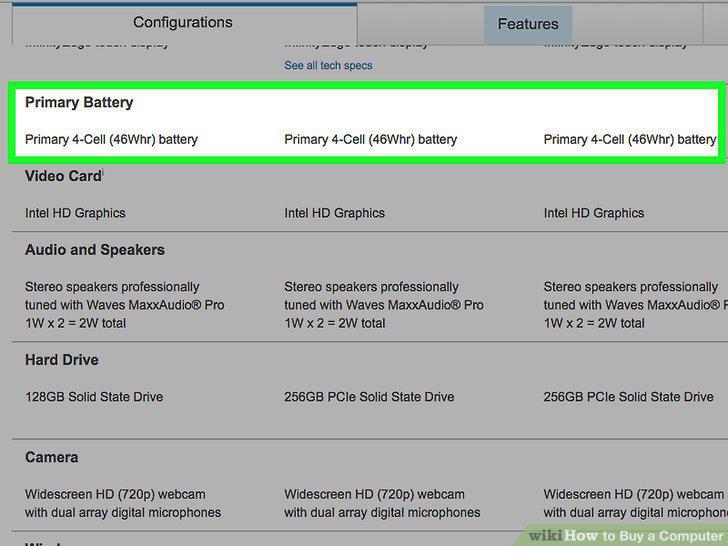Click third column Stereo speakers description
This screenshot has width=728, height=546.
pyautogui.click(x=636, y=305)
